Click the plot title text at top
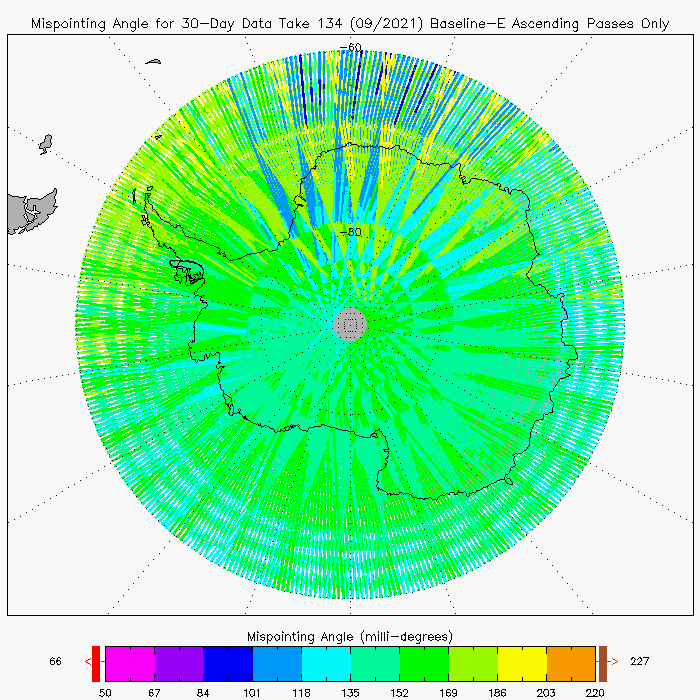 click(350, 24)
